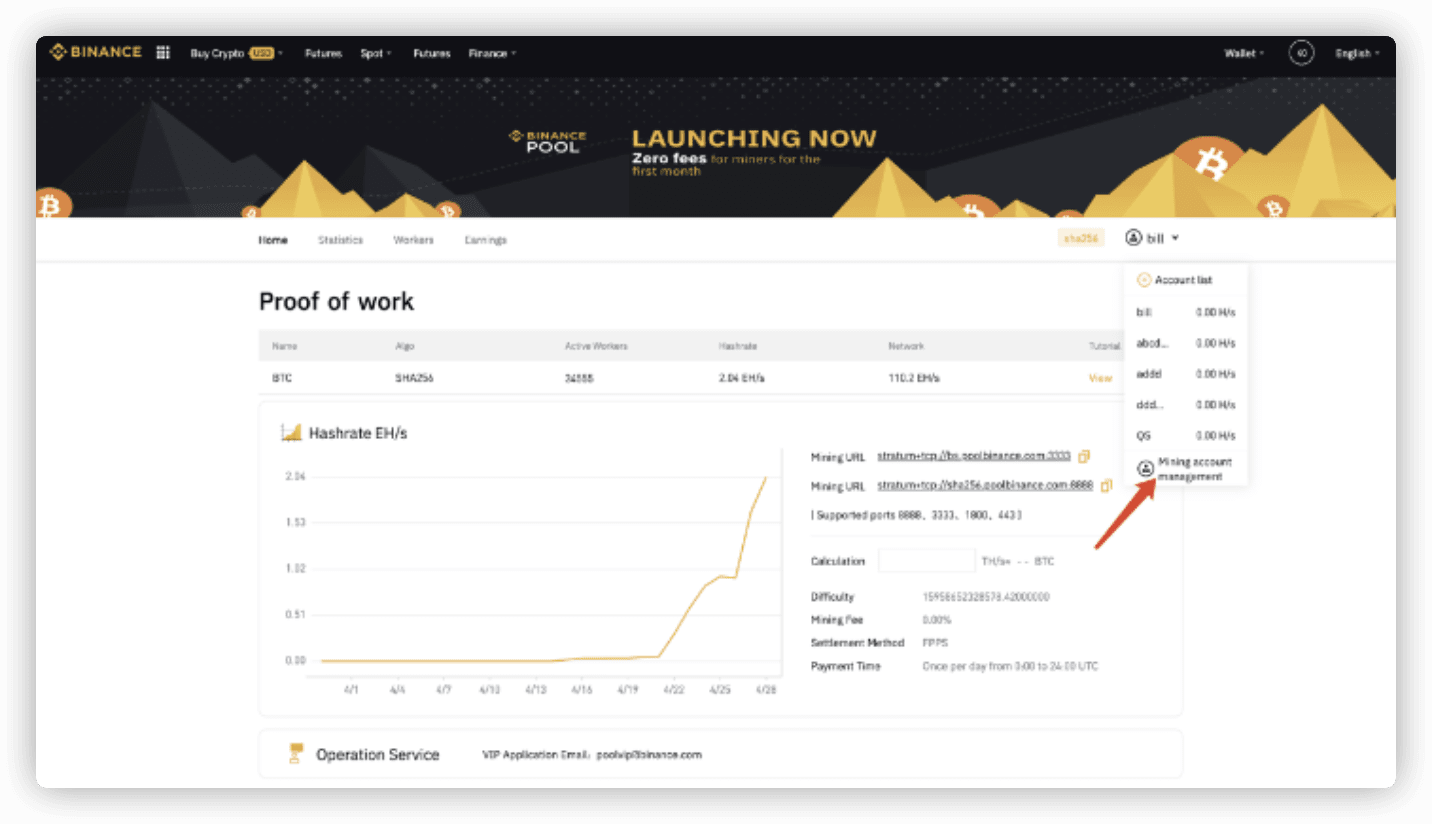Select the abcd... account in list
Screen dimensions: 1432x824
point(1186,343)
